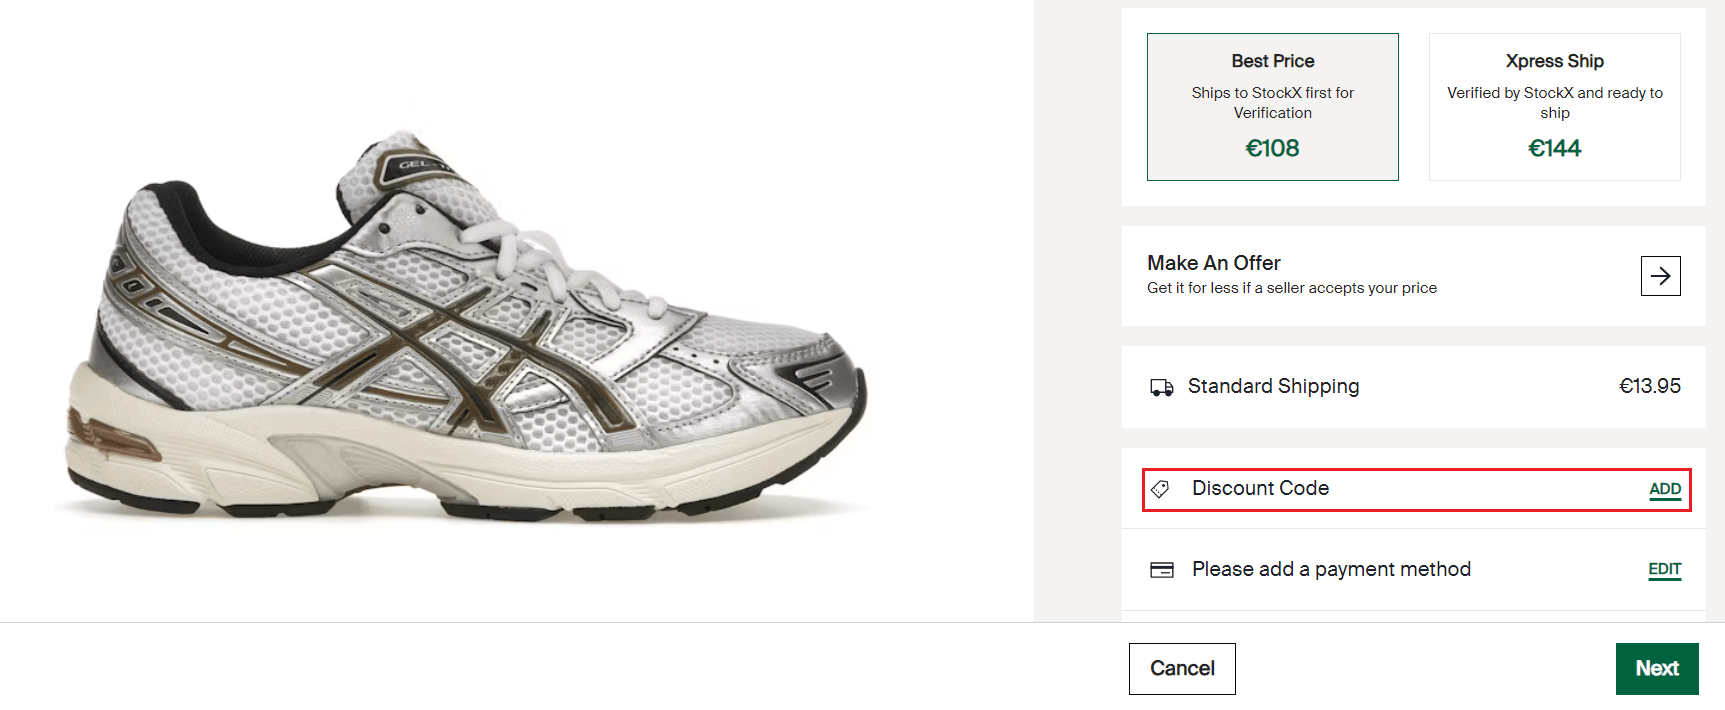
Task: Open the Discount Code entry section
Action: (x=1664, y=489)
